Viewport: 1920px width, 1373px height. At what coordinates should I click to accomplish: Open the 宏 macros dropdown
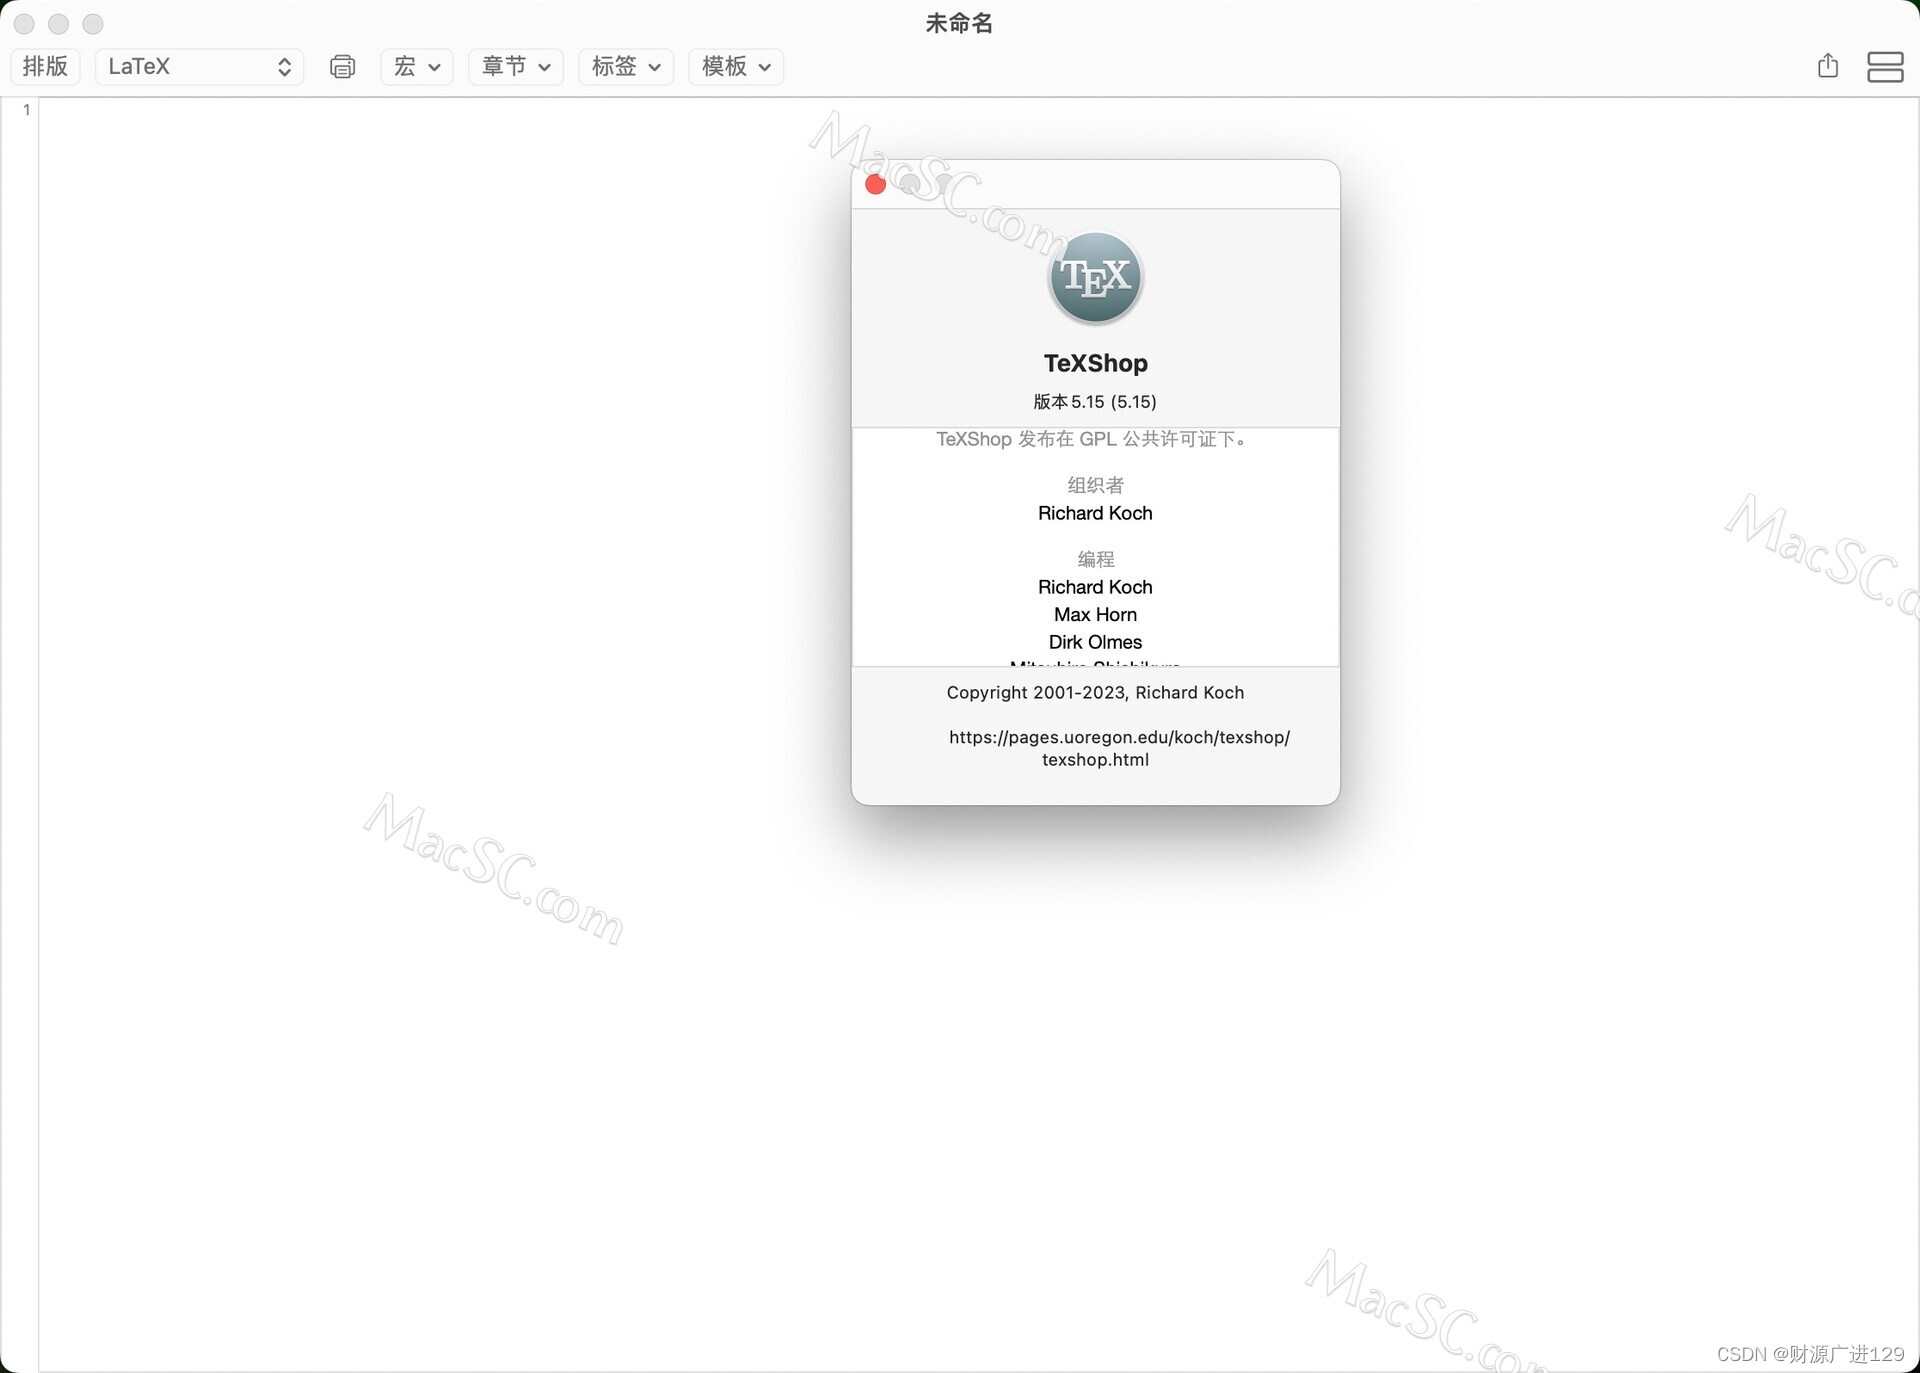pyautogui.click(x=416, y=66)
